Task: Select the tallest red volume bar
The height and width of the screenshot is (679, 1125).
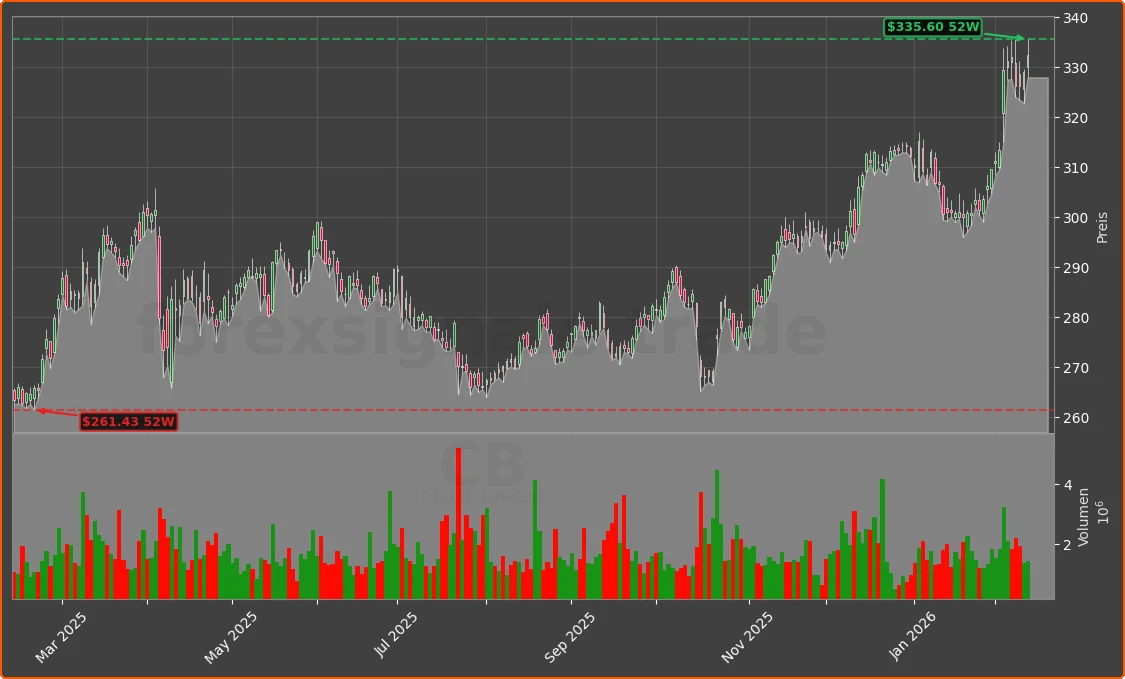Action: click(x=457, y=520)
